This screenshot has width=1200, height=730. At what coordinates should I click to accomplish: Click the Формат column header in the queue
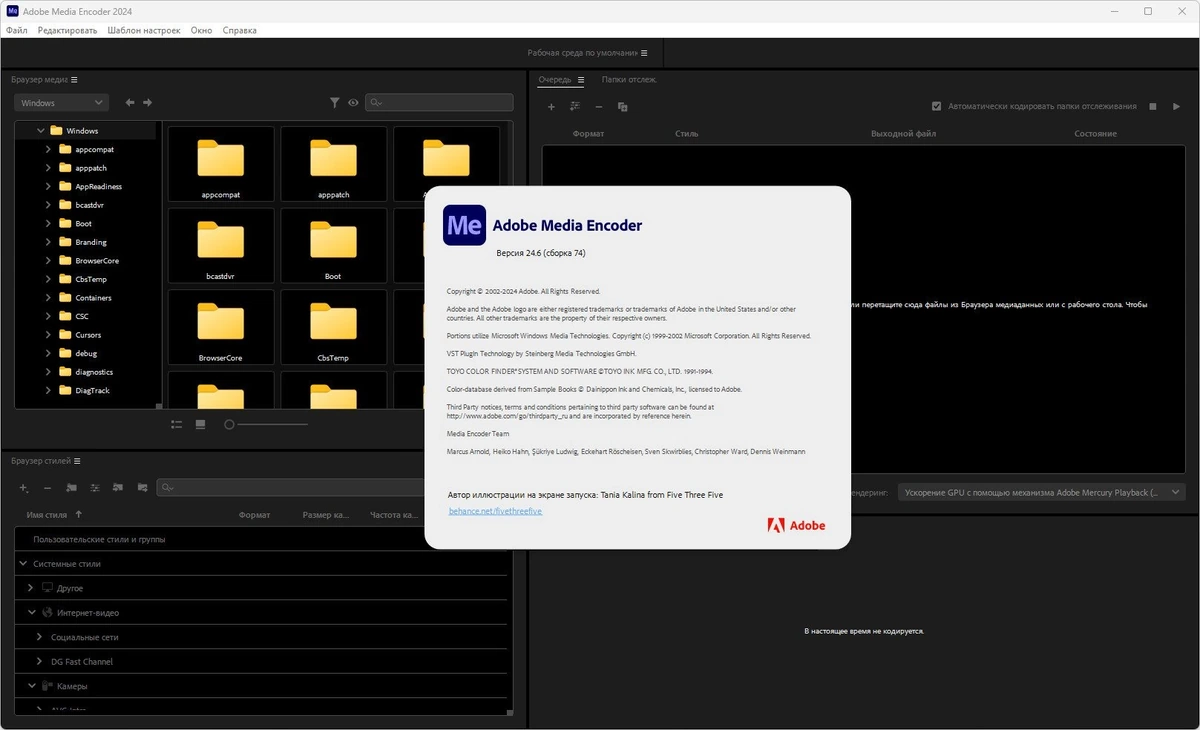(588, 133)
